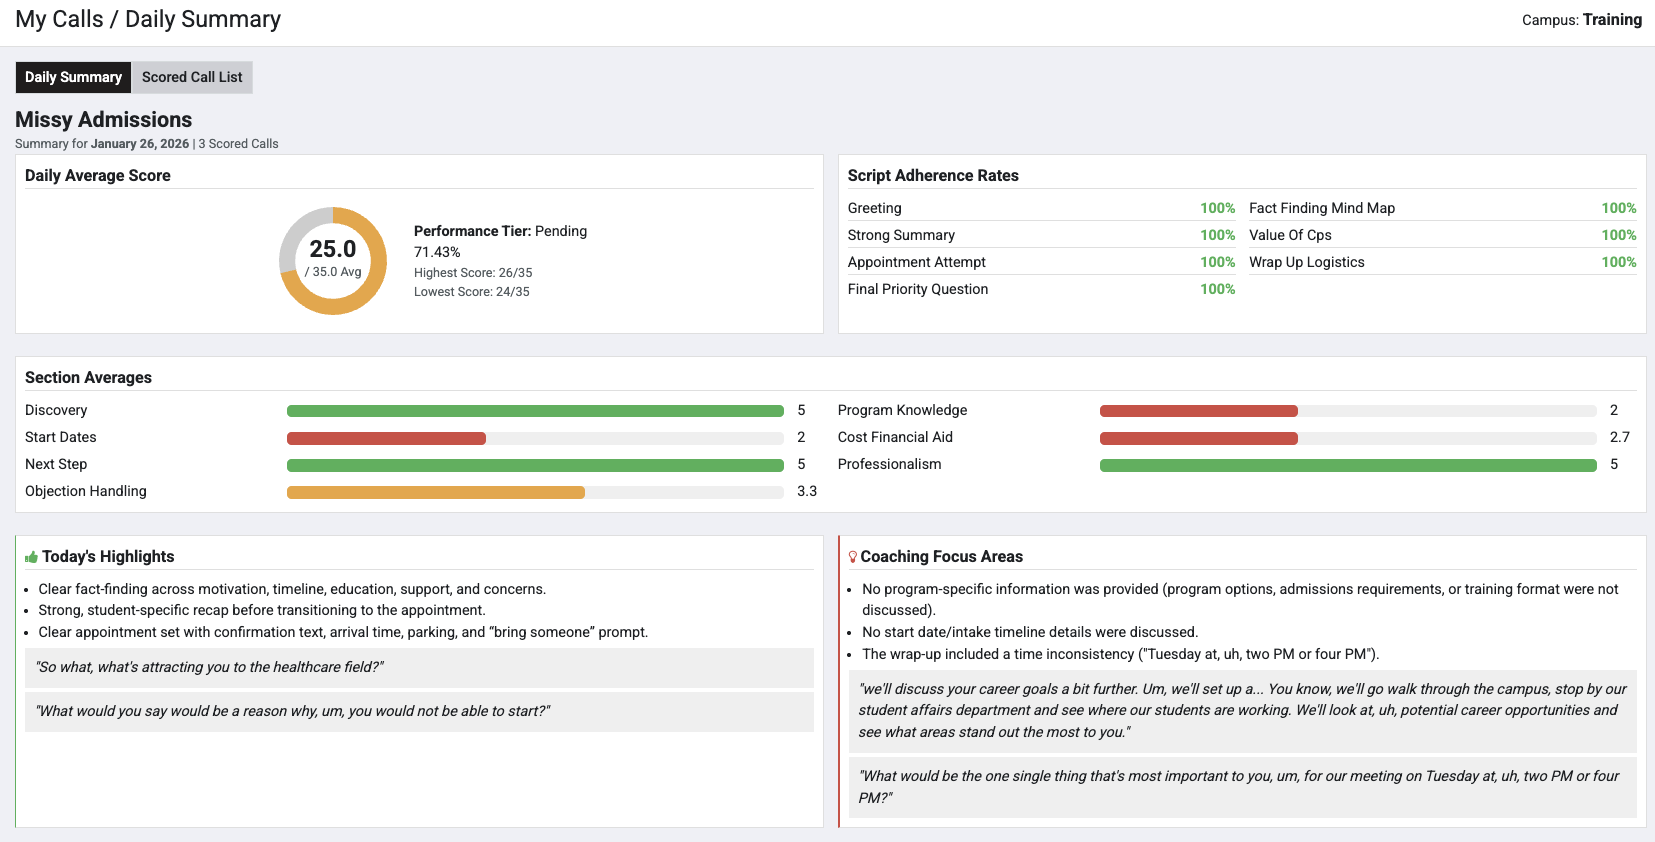The height and width of the screenshot is (842, 1655).
Task: Click the Cost Financial Aid progress bar
Action: tap(1198, 438)
